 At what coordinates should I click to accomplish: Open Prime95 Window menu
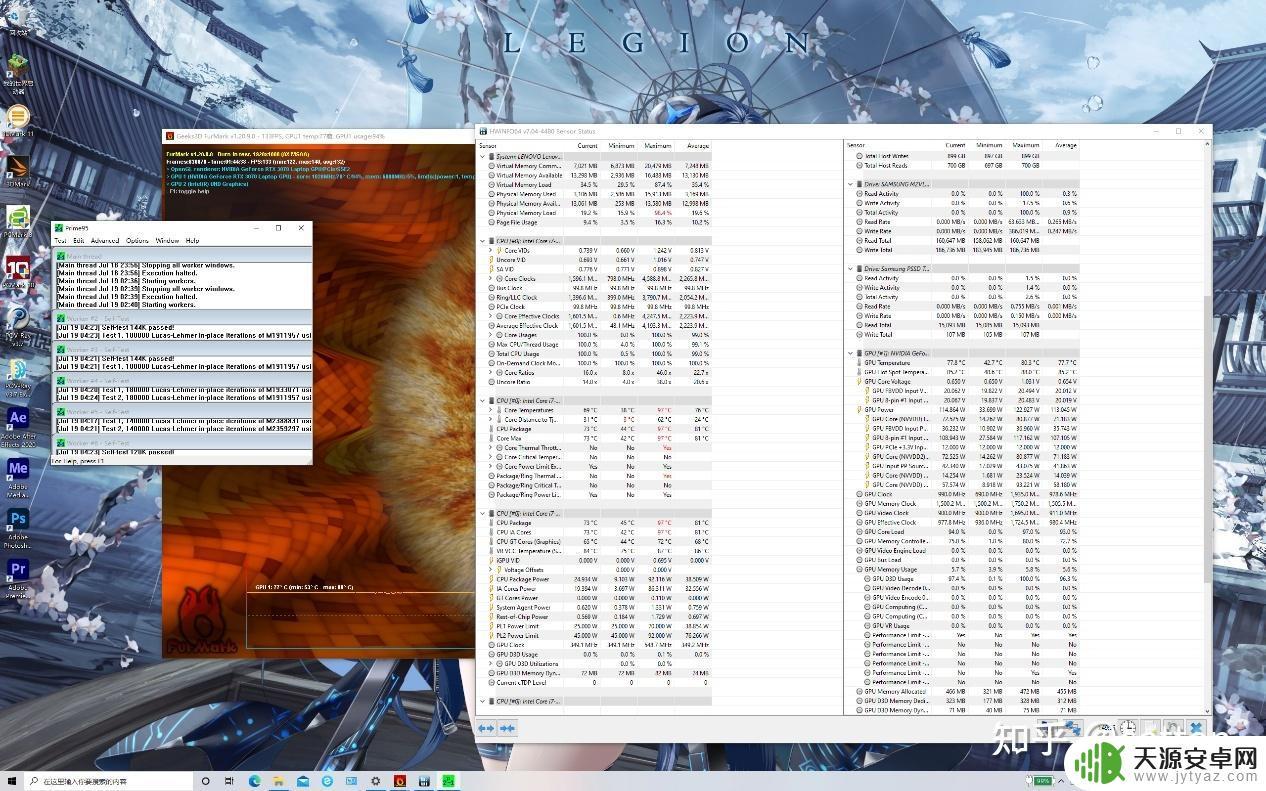(x=167, y=240)
